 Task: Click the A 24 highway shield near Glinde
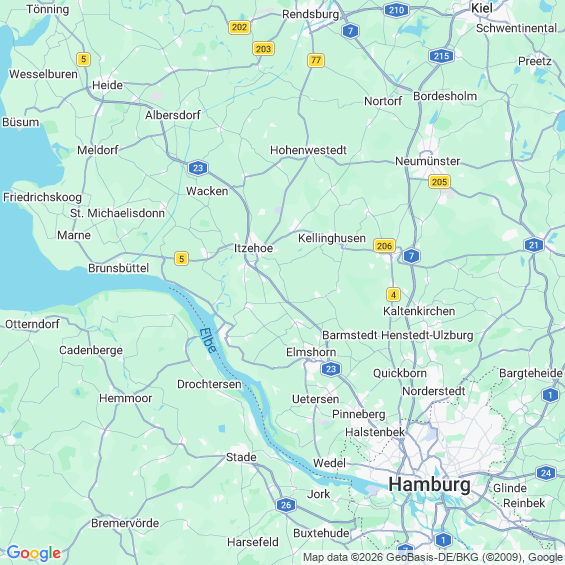click(546, 473)
